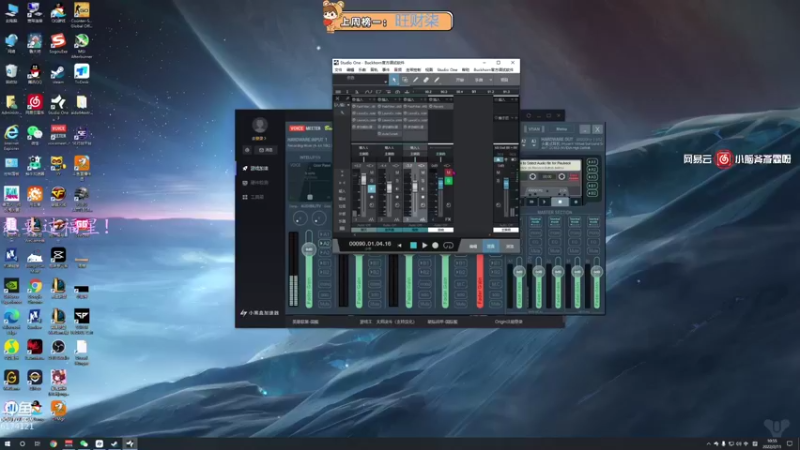This screenshot has height=450, width=800.
Task: Toggle A2 bus on Voicemeeter Hardware Input 1
Action: click(324, 244)
